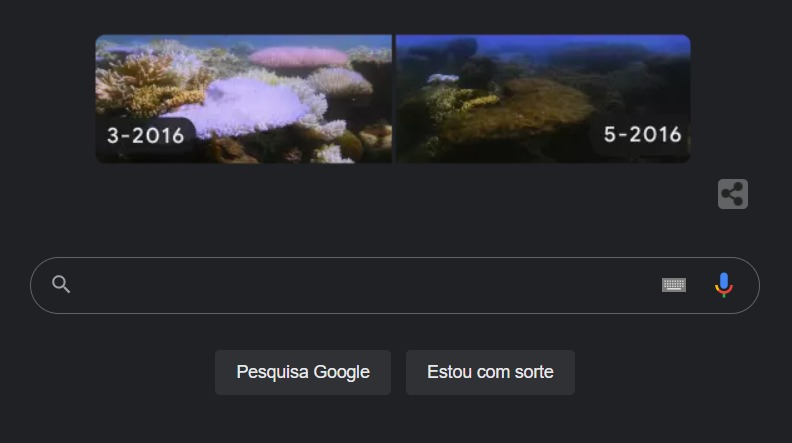The image size is (792, 443).
Task: Click the share doodle icon
Action: point(732,194)
